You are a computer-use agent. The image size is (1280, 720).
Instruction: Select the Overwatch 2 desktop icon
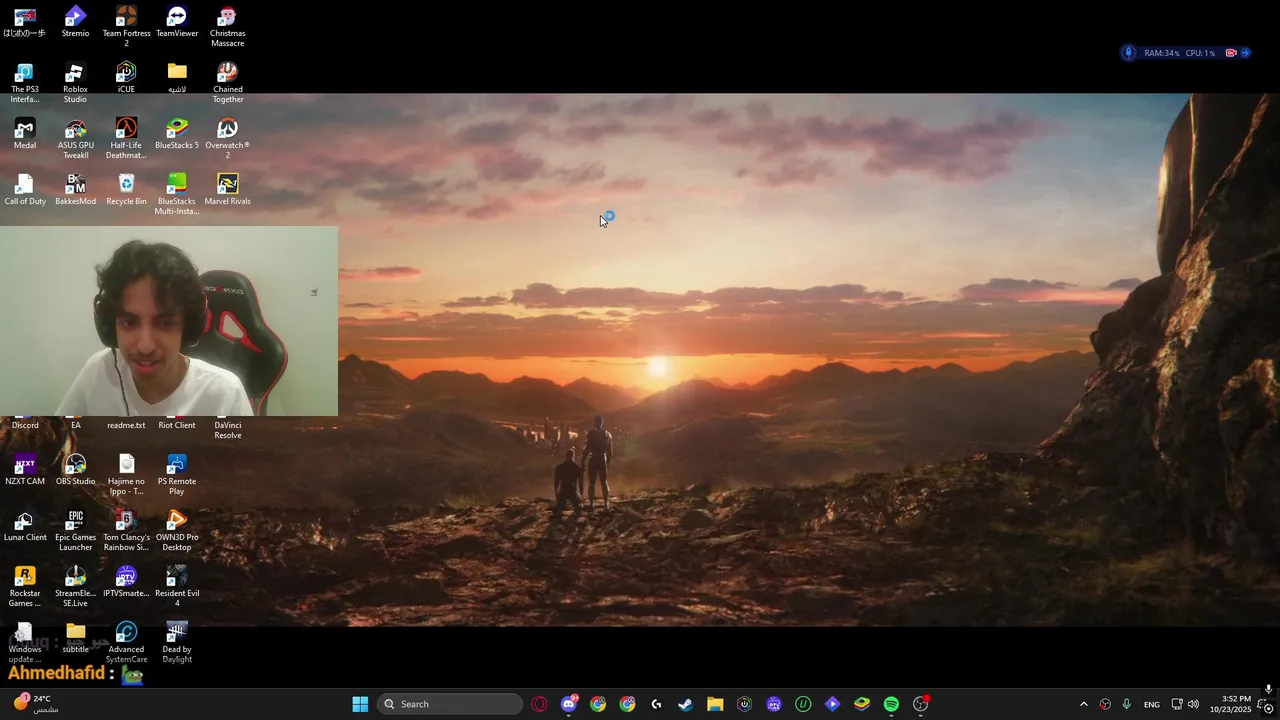point(227,138)
